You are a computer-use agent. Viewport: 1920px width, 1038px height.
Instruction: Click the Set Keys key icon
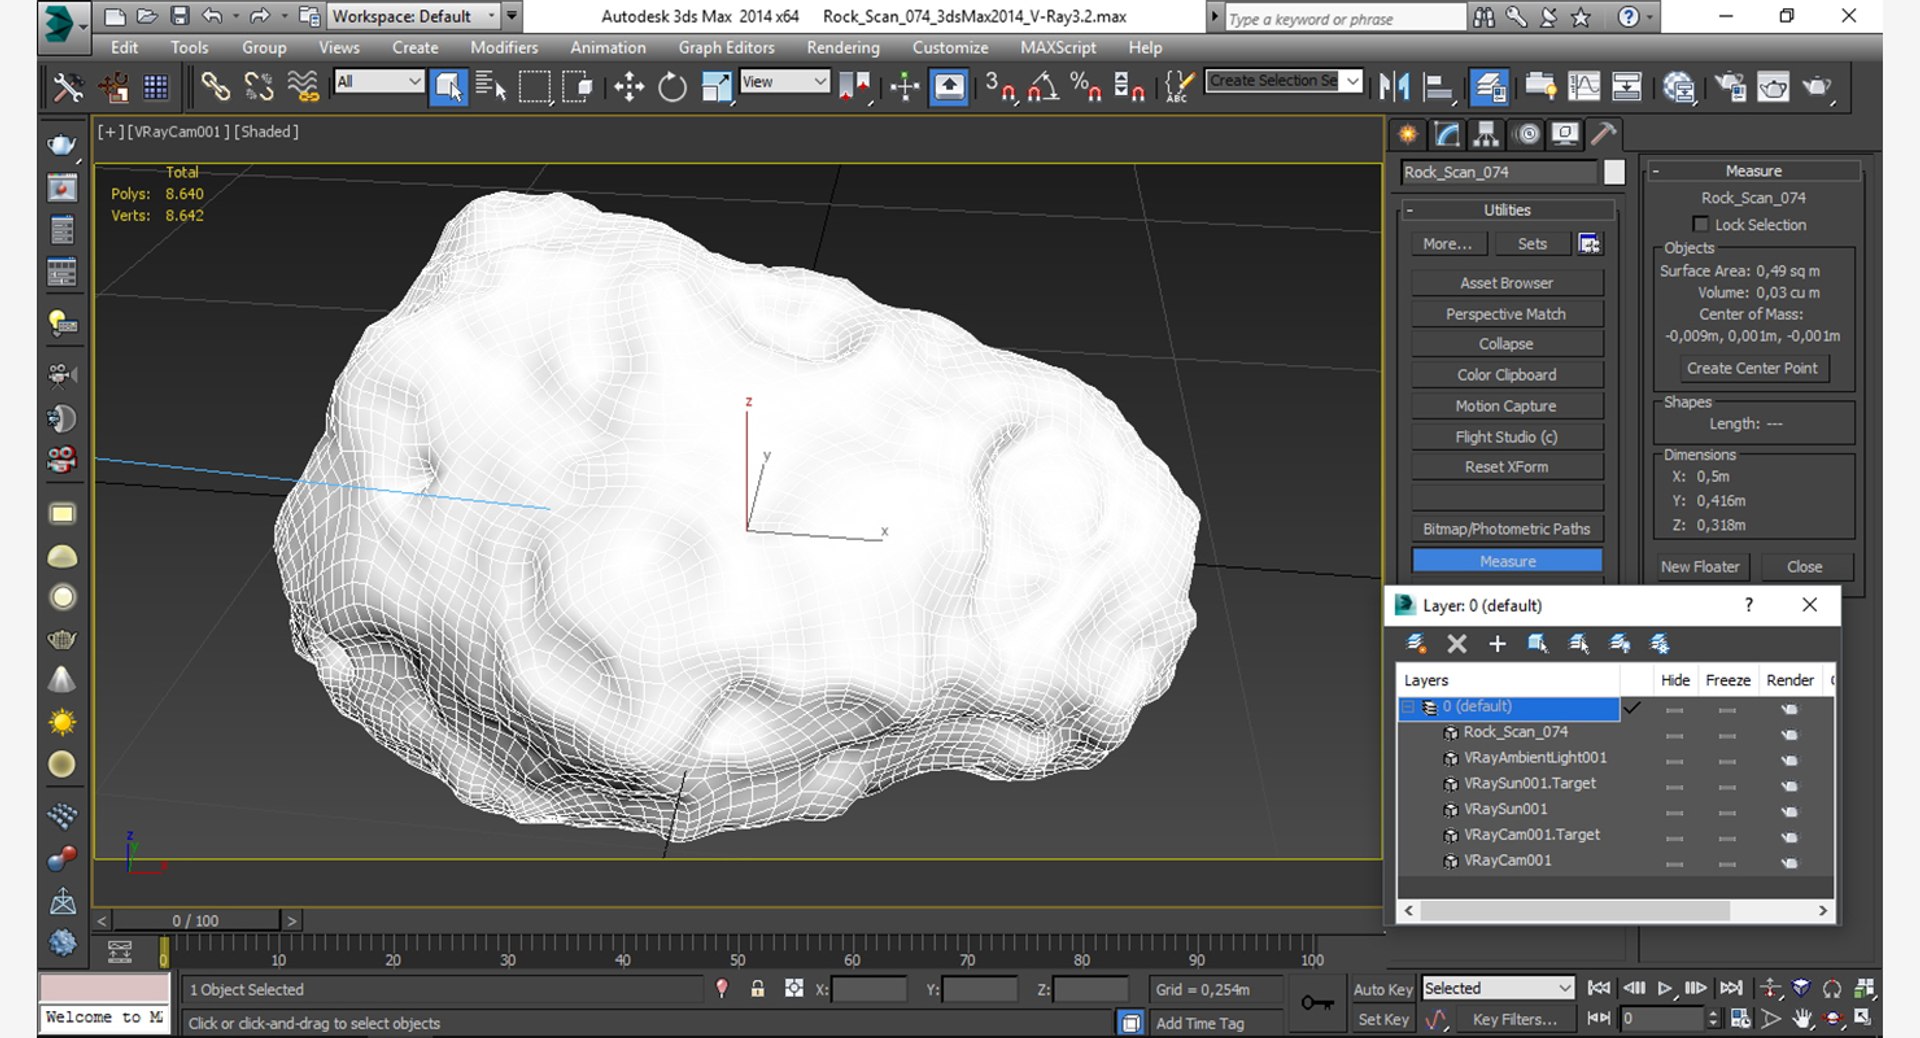1318,1002
